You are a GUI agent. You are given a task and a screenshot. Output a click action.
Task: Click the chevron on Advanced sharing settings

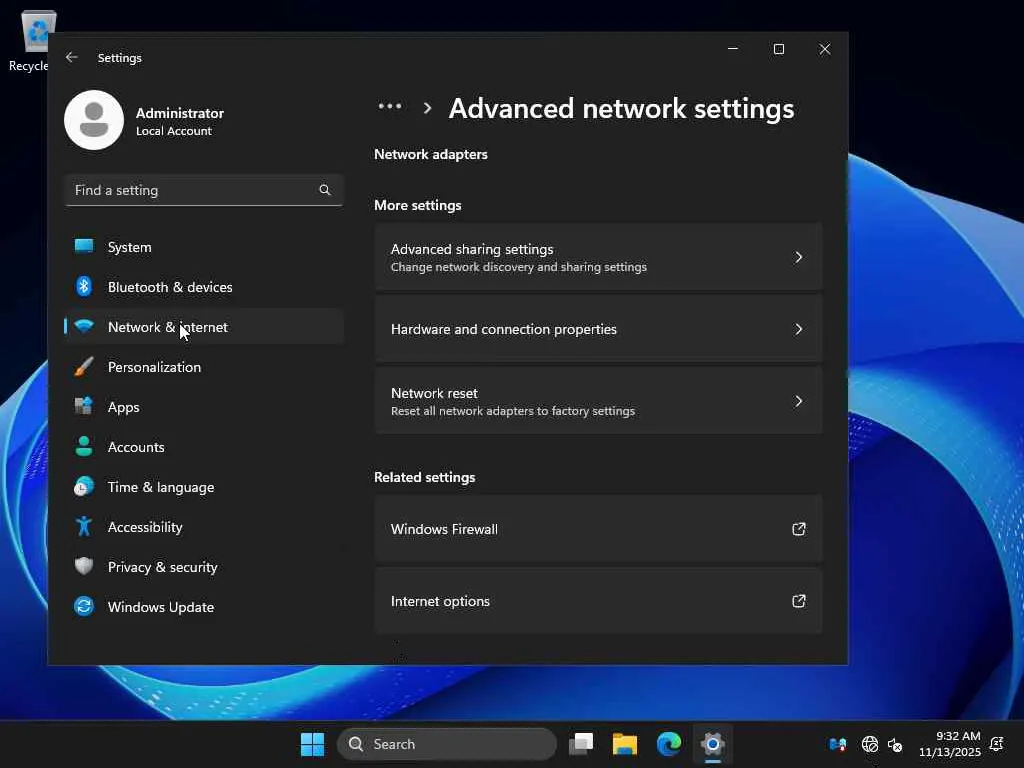pos(798,257)
